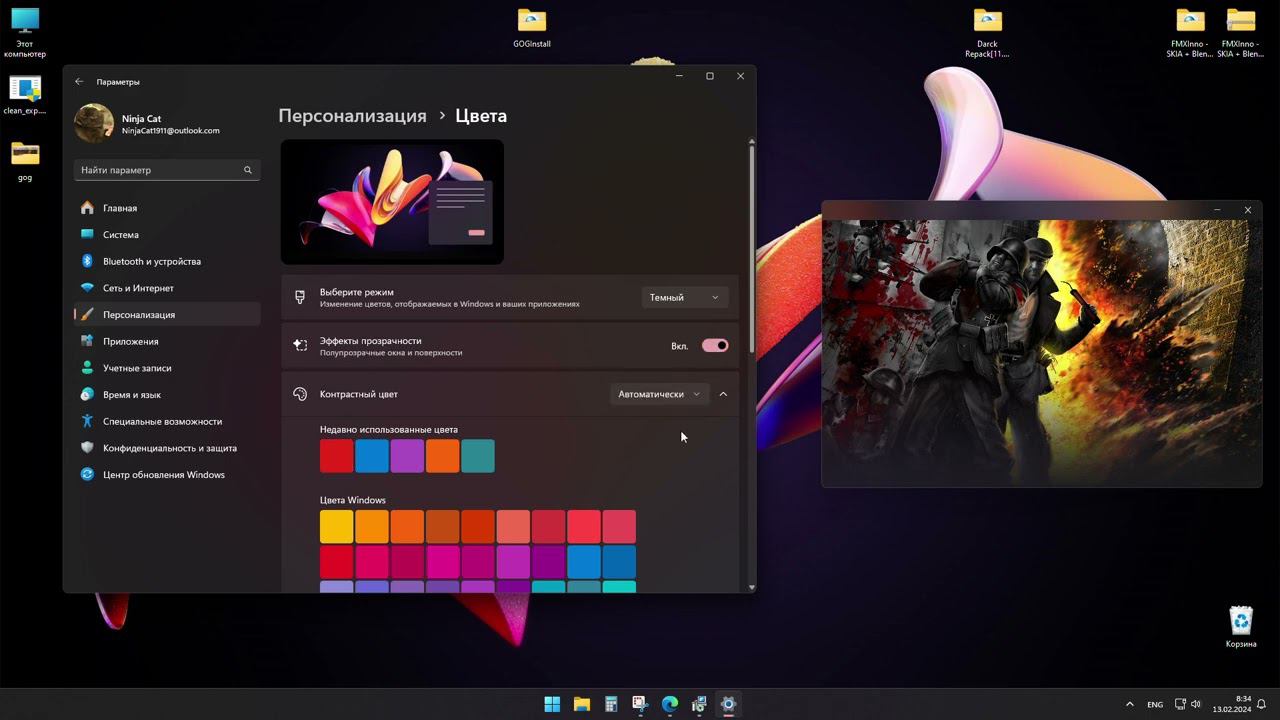Open Персонализация in the sidebar
This screenshot has width=1280, height=720.
point(167,315)
